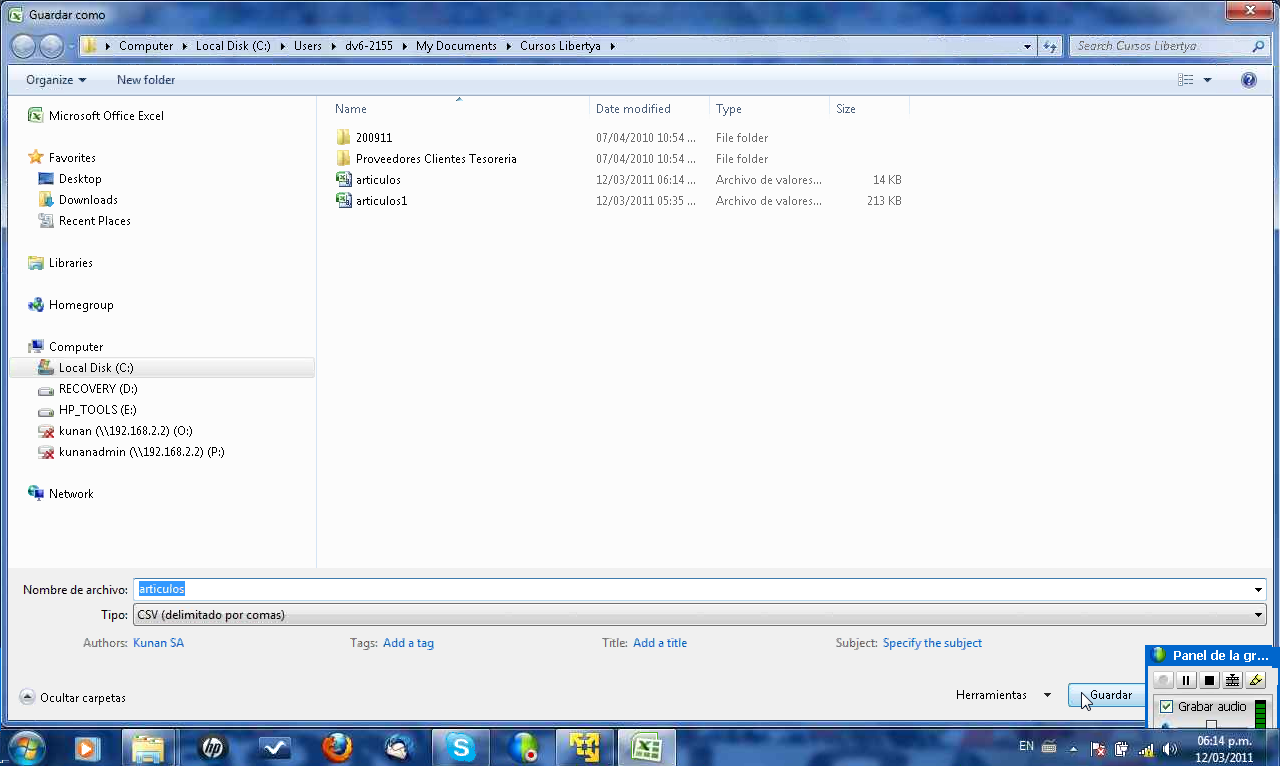The image size is (1280, 766).
Task: Open the Help question mark button
Action: point(1249,80)
